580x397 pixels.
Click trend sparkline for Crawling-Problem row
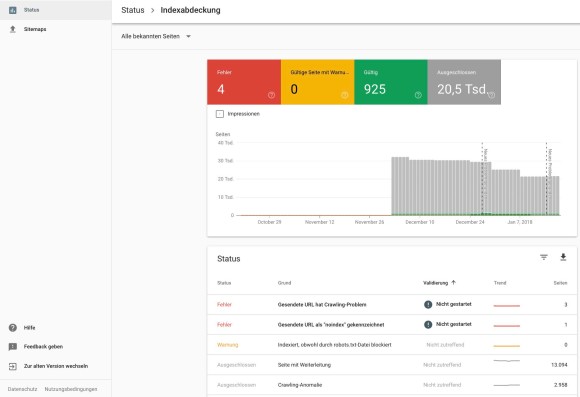[x=507, y=306]
